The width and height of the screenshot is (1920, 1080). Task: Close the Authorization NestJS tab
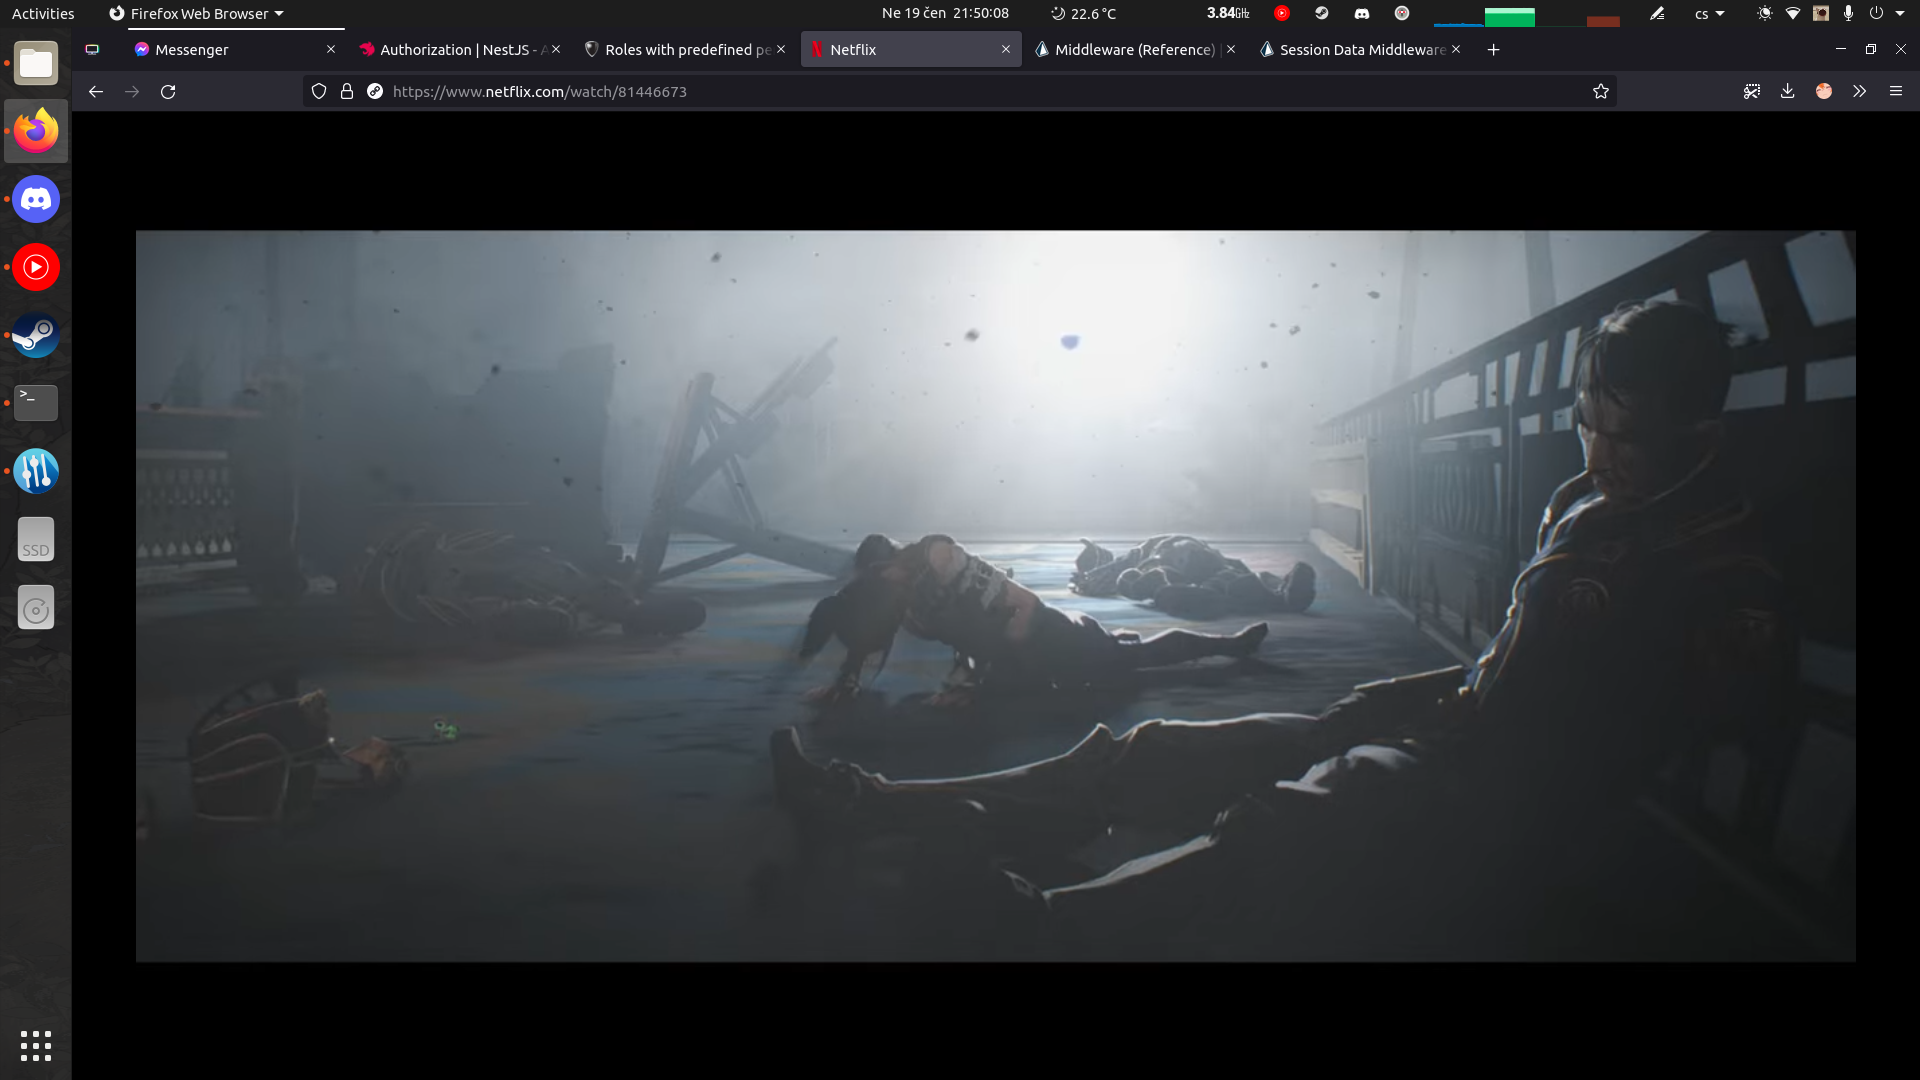tap(556, 49)
